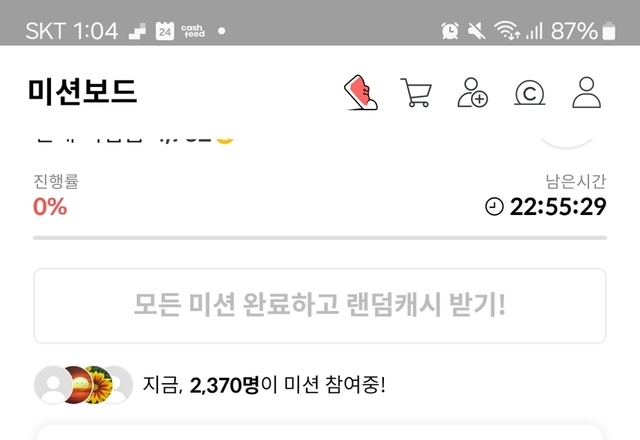The image size is (640, 440).
Task: Tap the calendar 24 status bar icon
Action: coord(165,31)
